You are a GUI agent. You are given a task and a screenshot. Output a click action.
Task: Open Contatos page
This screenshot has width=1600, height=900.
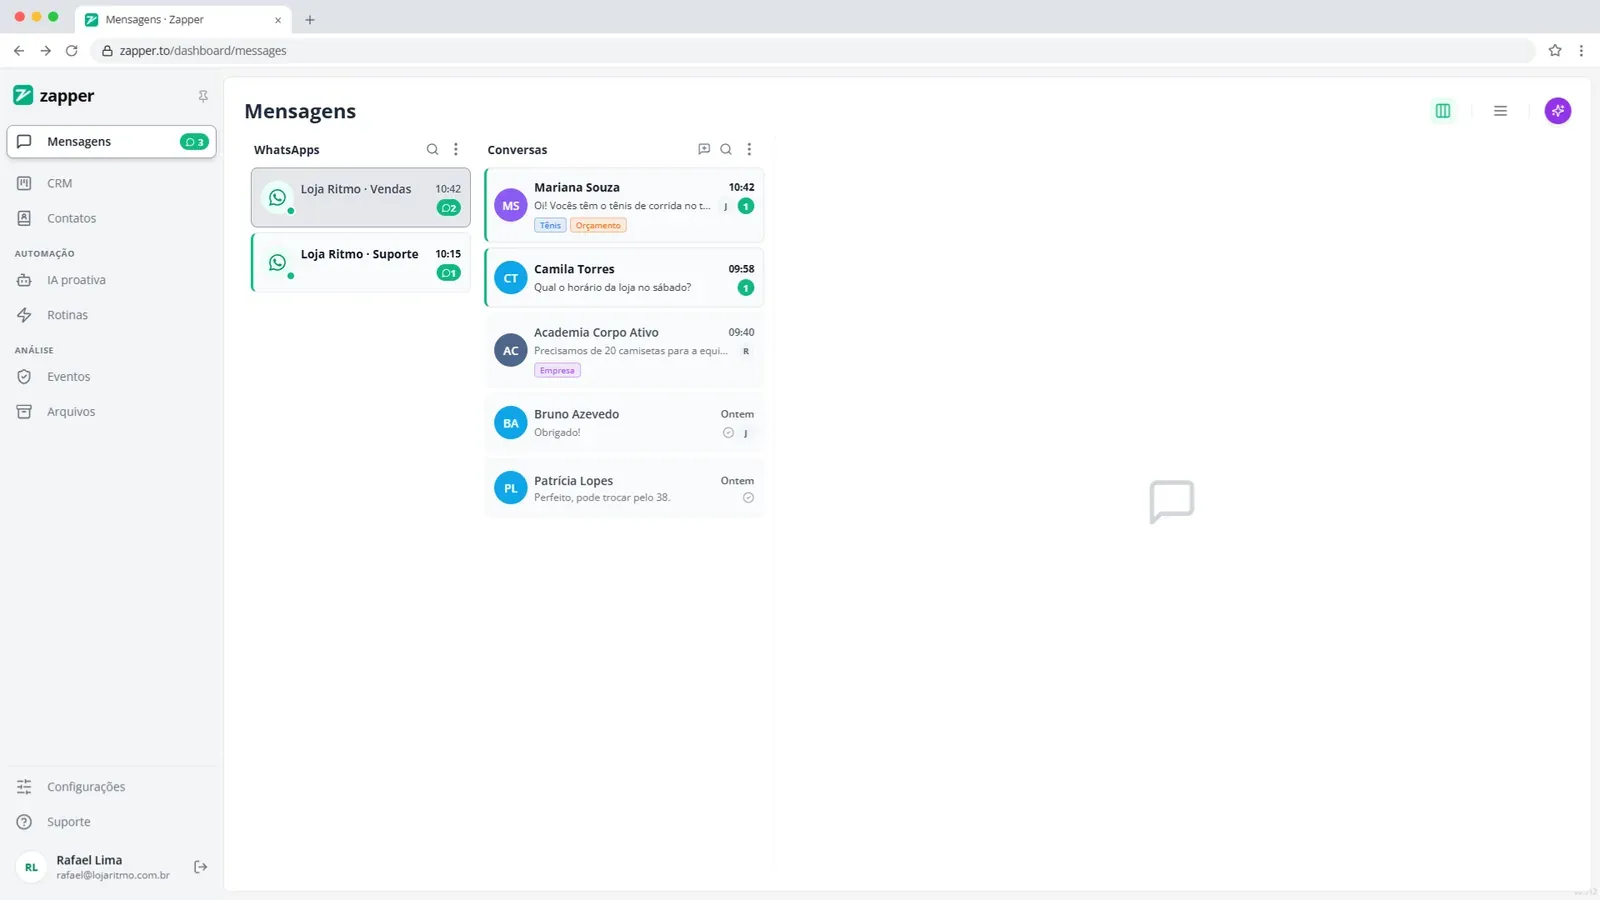click(x=111, y=218)
